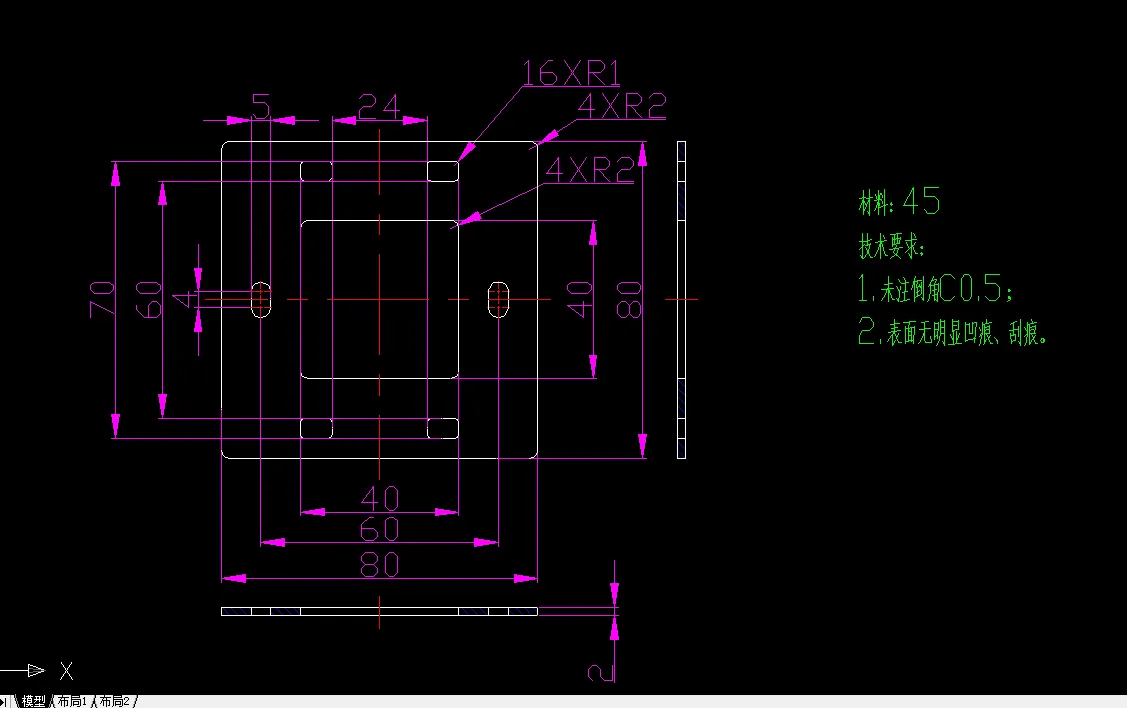Select the 16XR1 radius annotation
This screenshot has height=708, width=1127.
point(571,73)
